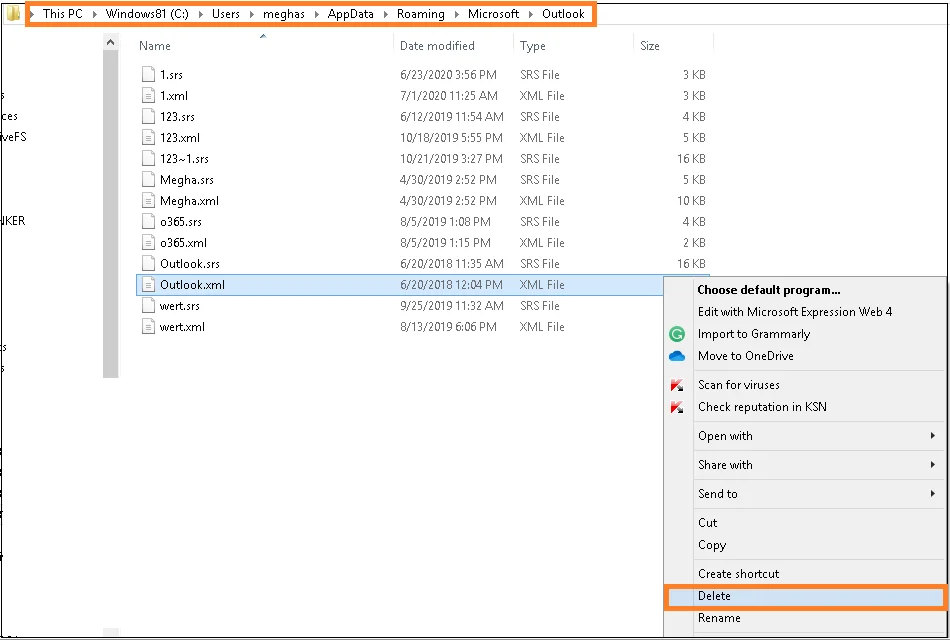
Task: Click the o365.xml file icon
Action: pyautogui.click(x=148, y=242)
